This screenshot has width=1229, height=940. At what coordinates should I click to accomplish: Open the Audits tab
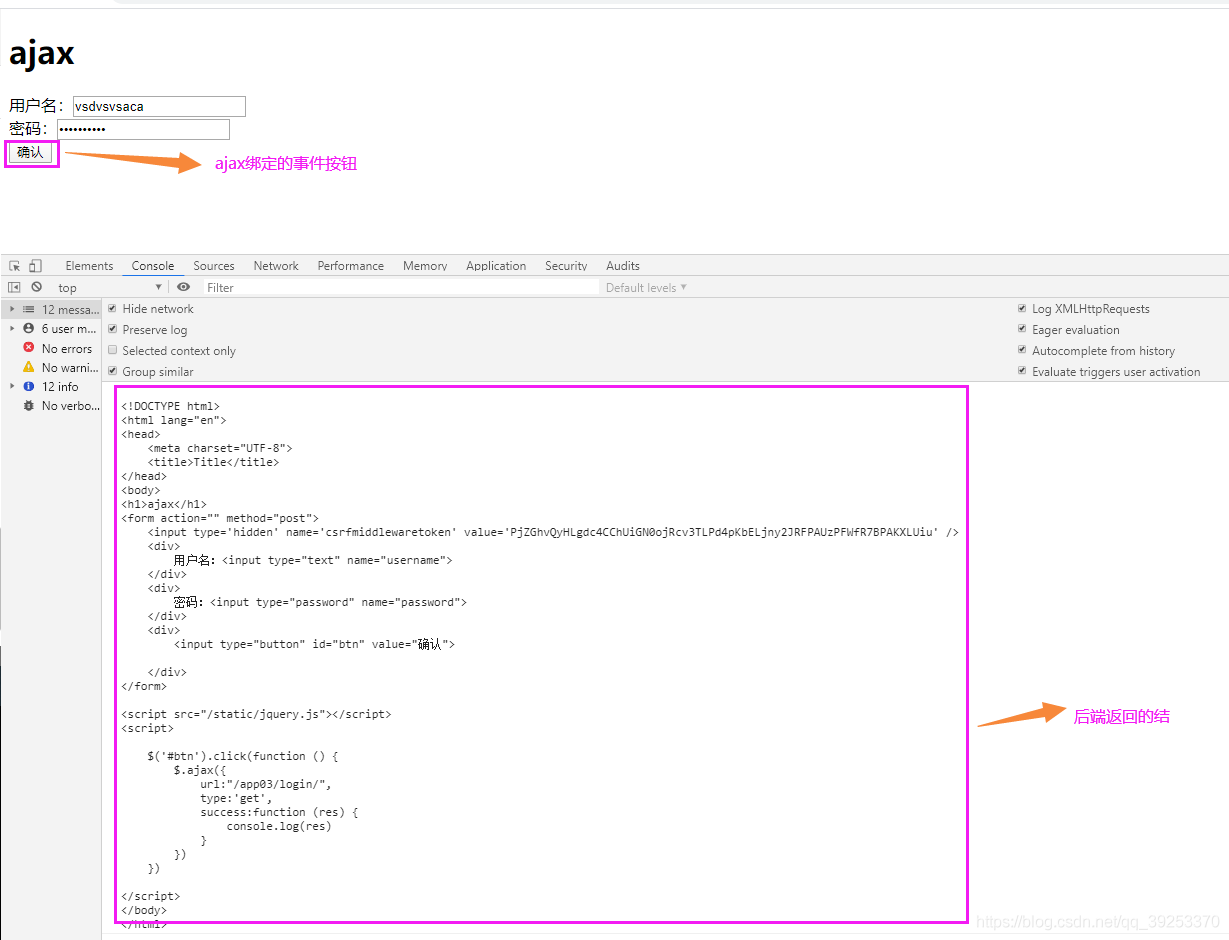tap(623, 266)
